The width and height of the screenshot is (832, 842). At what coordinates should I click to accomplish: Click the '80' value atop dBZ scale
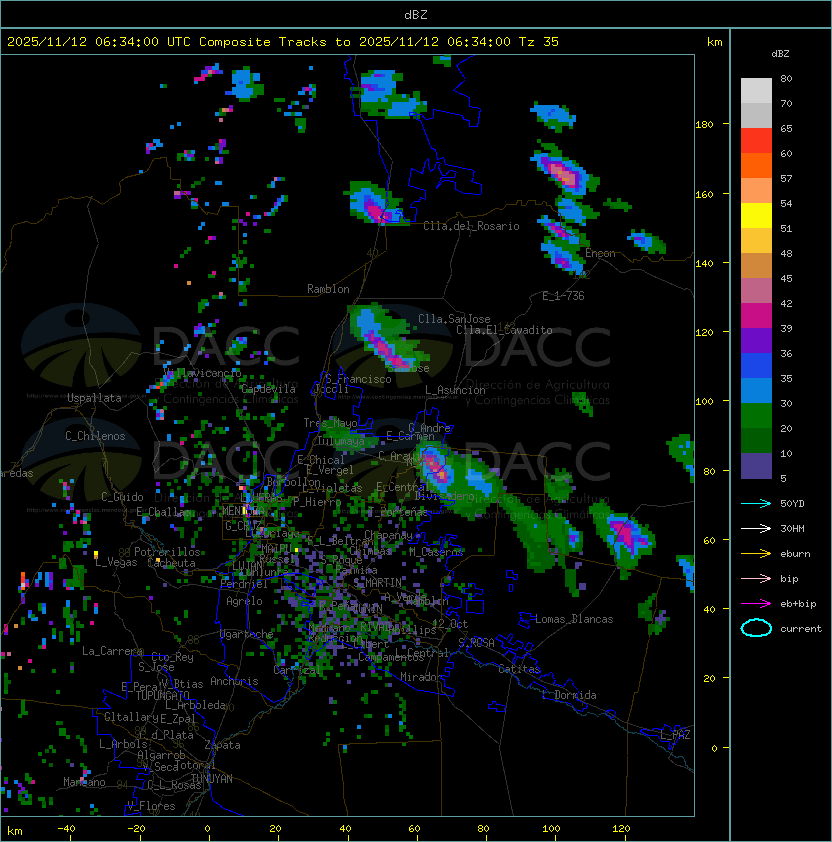coord(786,78)
